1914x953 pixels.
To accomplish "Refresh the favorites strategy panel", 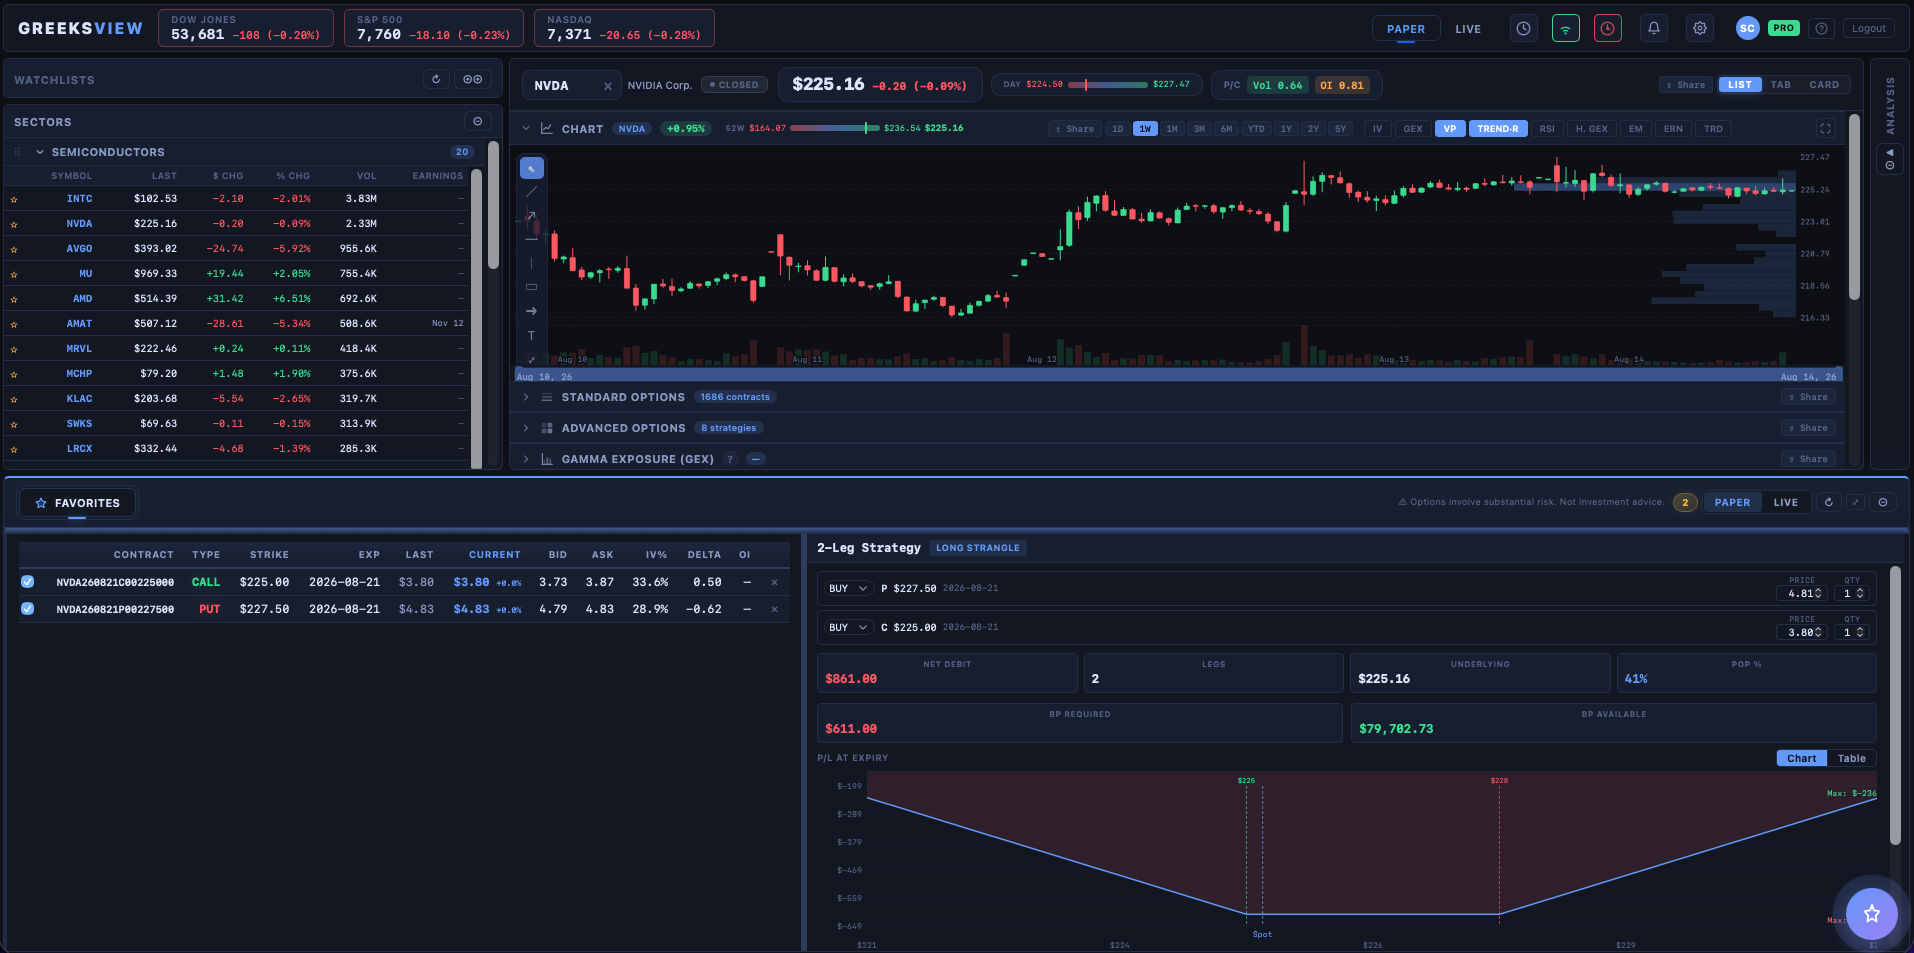I will point(1829,503).
